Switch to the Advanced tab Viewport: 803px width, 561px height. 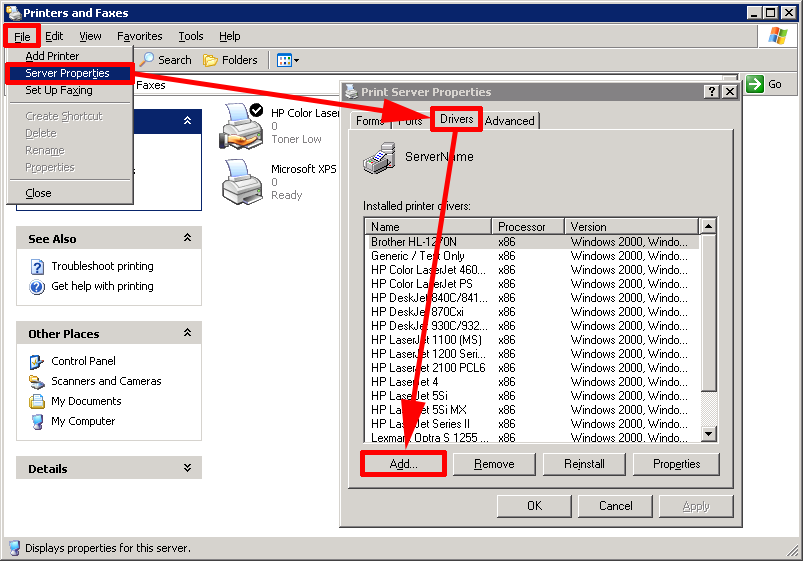click(510, 121)
